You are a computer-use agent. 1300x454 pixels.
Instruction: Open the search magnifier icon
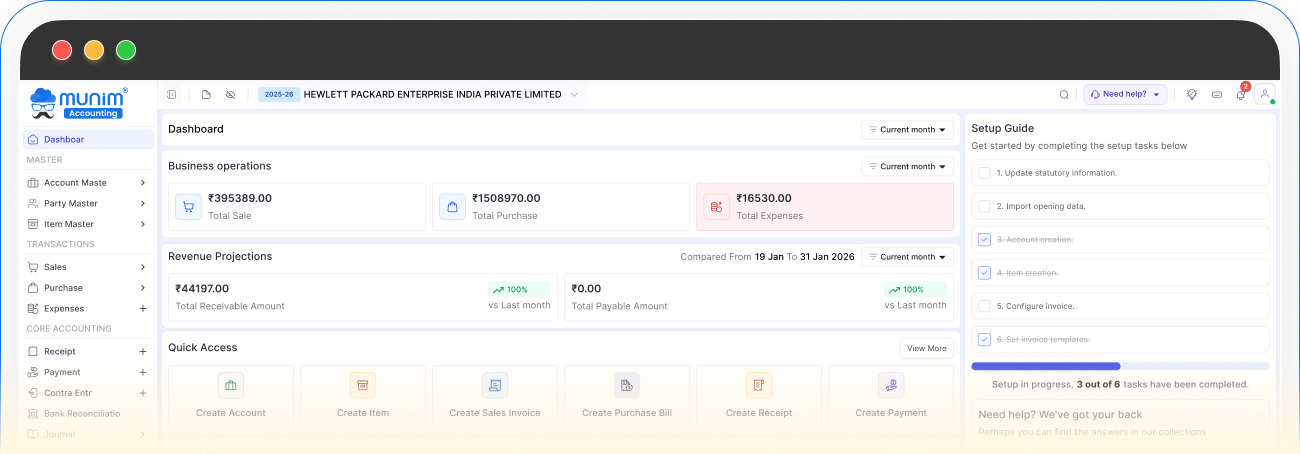(x=1064, y=95)
